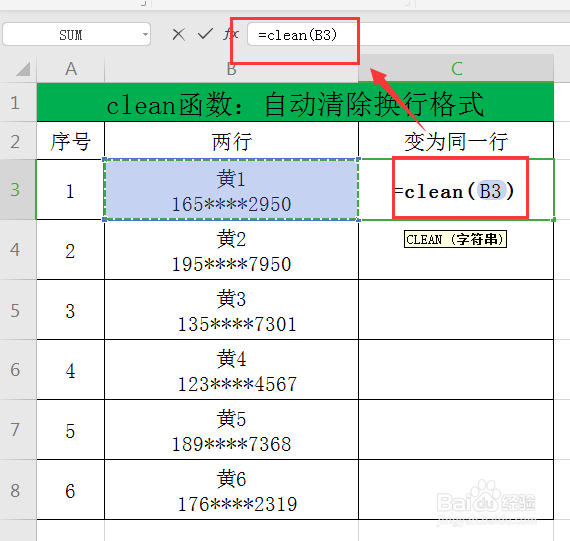Select all cells via corner triangle
570x541 pixels.
23,69
